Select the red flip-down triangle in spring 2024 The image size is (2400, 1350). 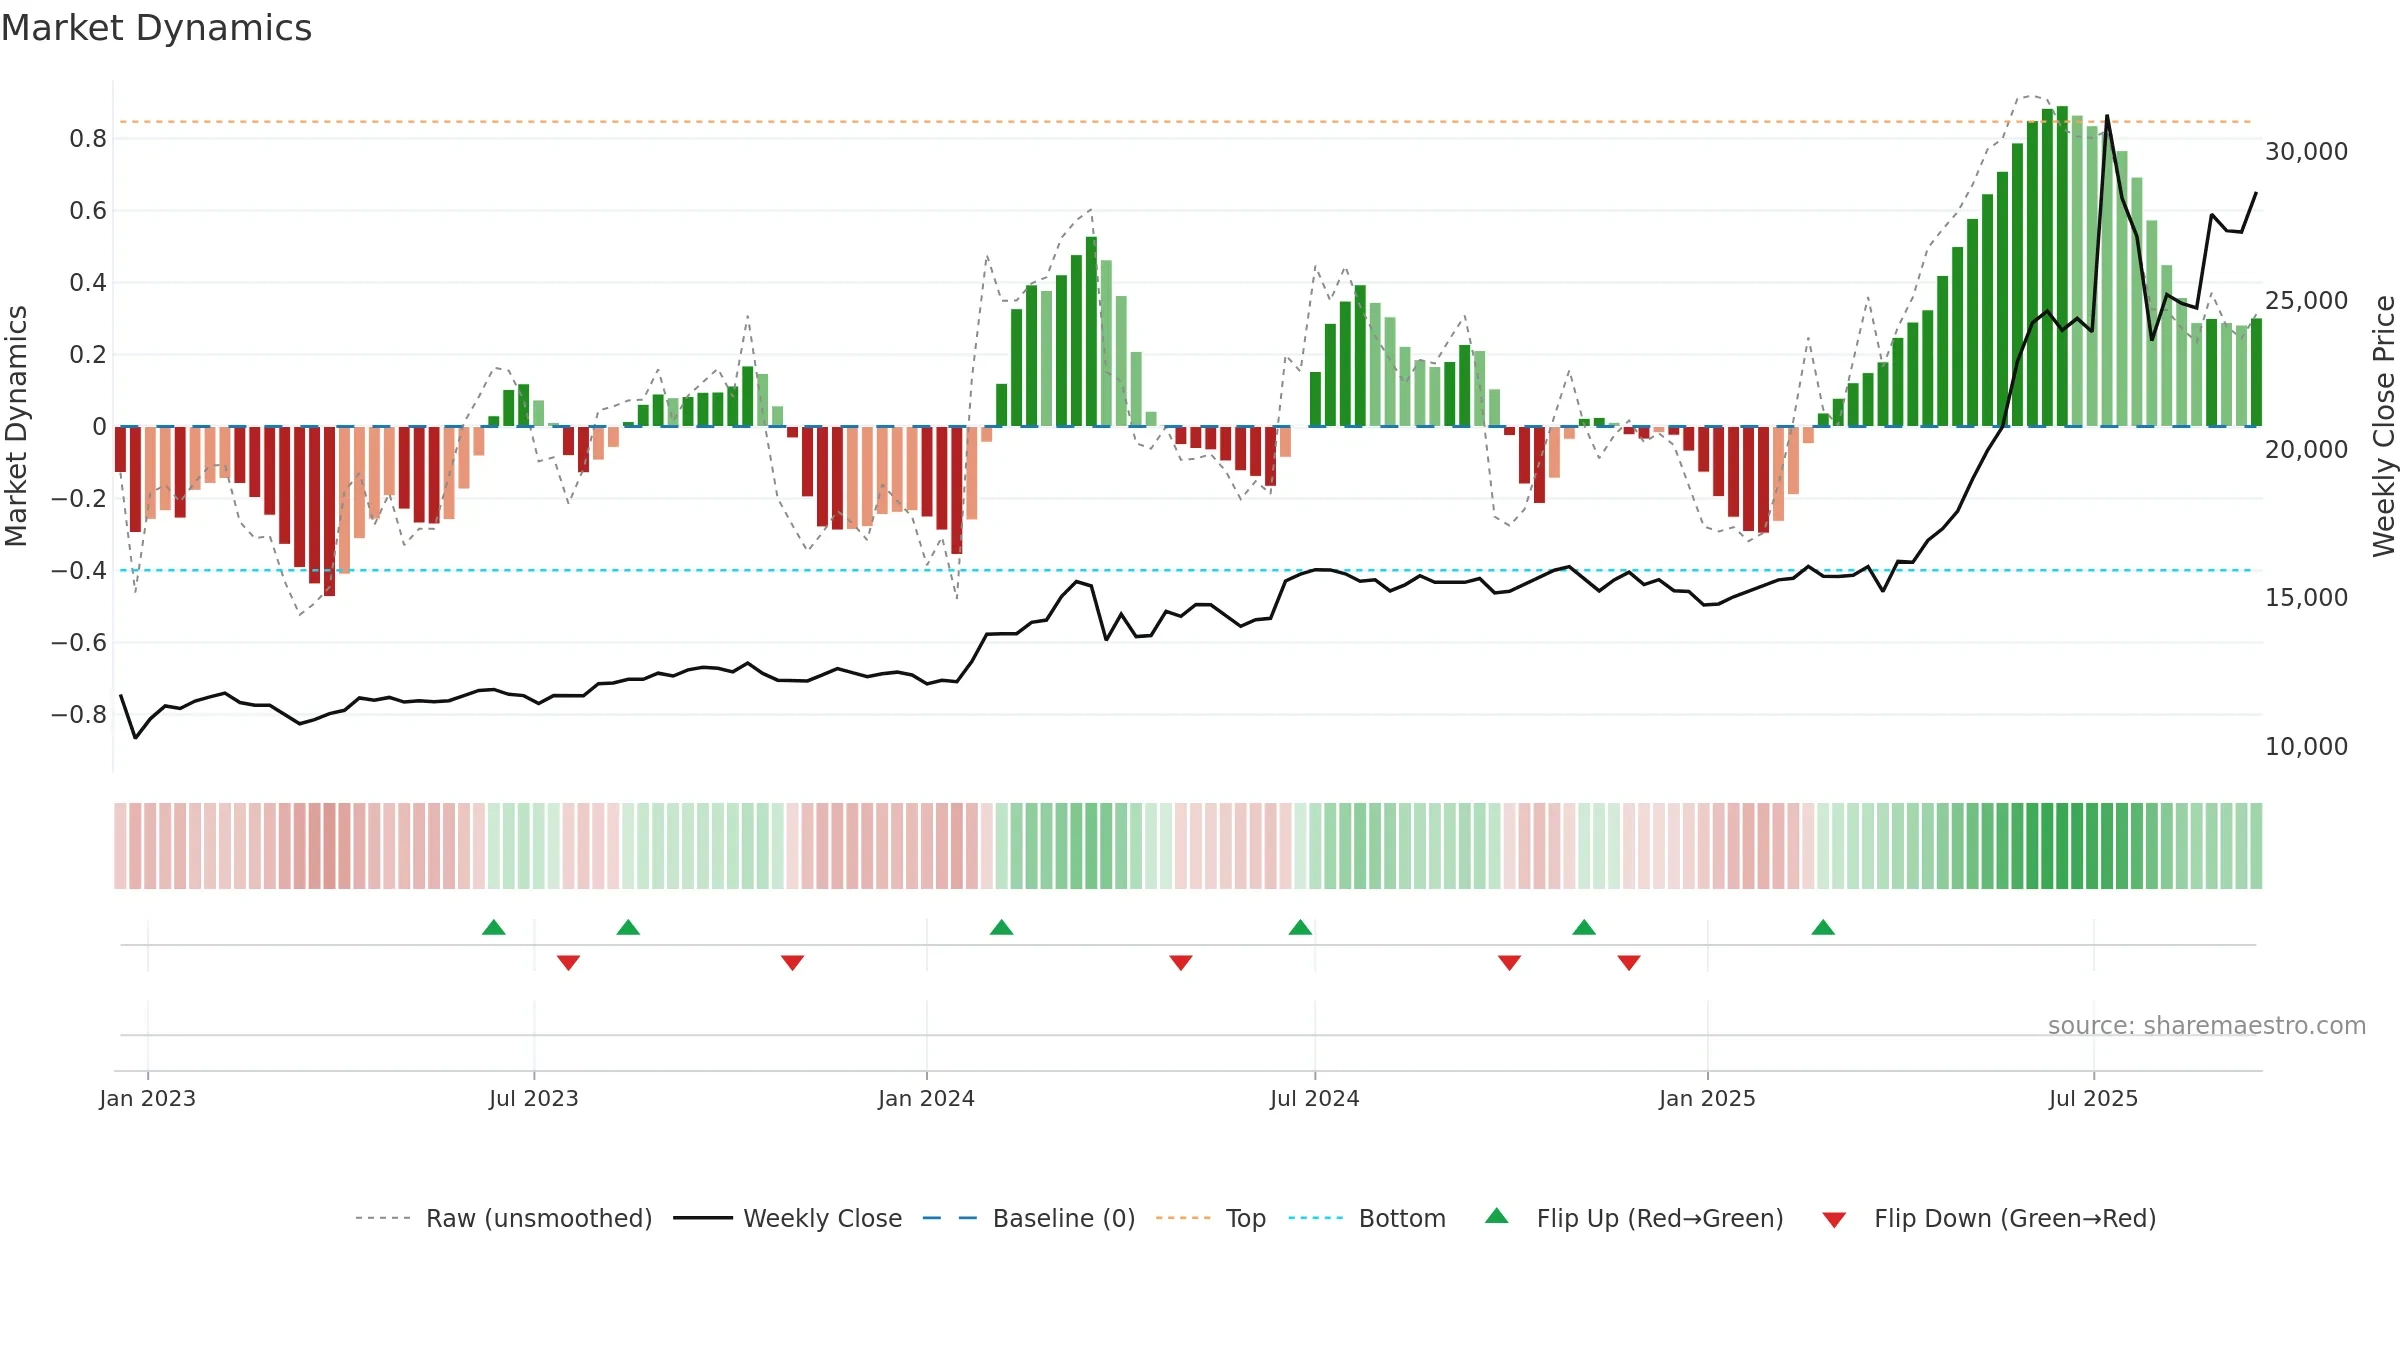1181,962
